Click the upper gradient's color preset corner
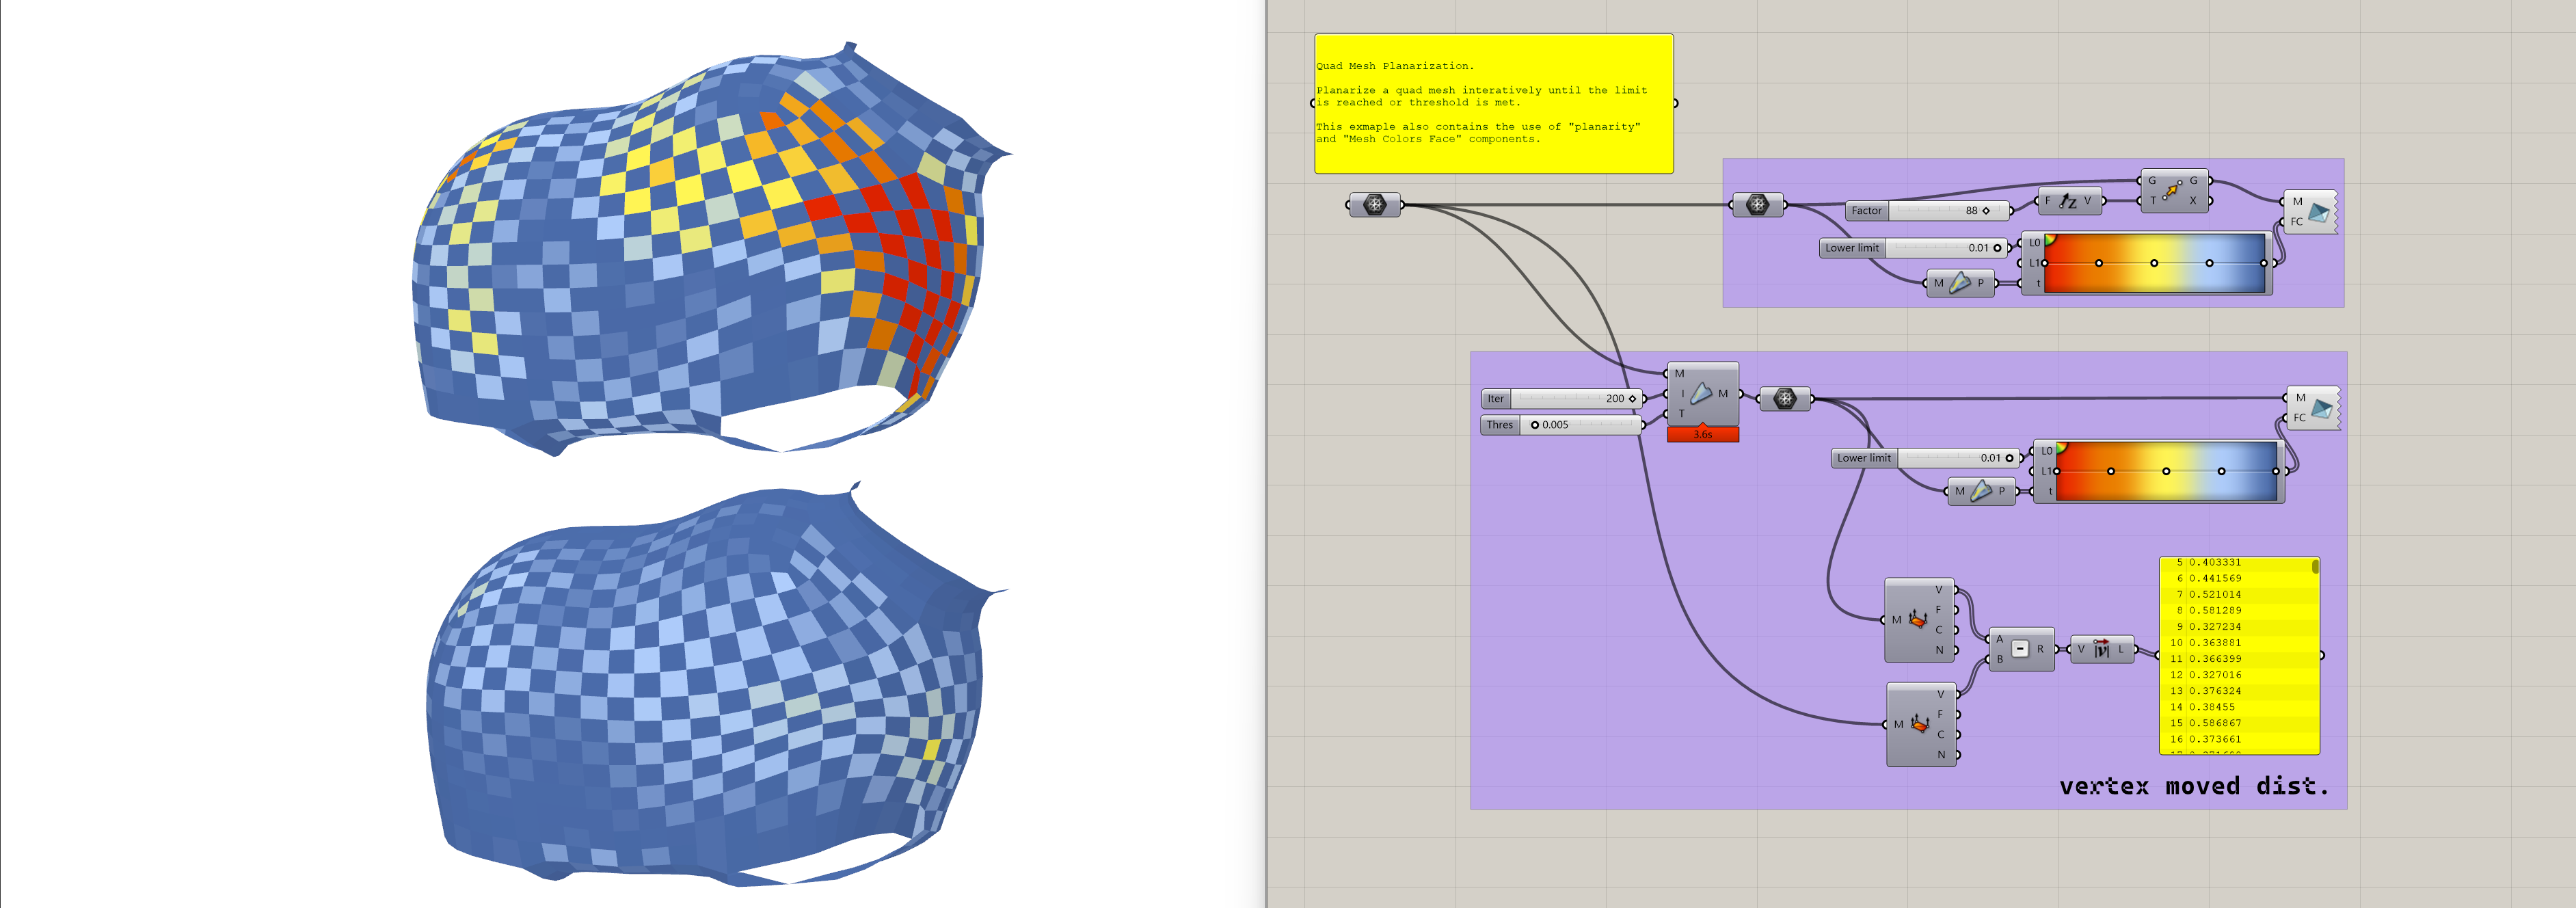This screenshot has width=2576, height=908. pyautogui.click(x=2050, y=238)
